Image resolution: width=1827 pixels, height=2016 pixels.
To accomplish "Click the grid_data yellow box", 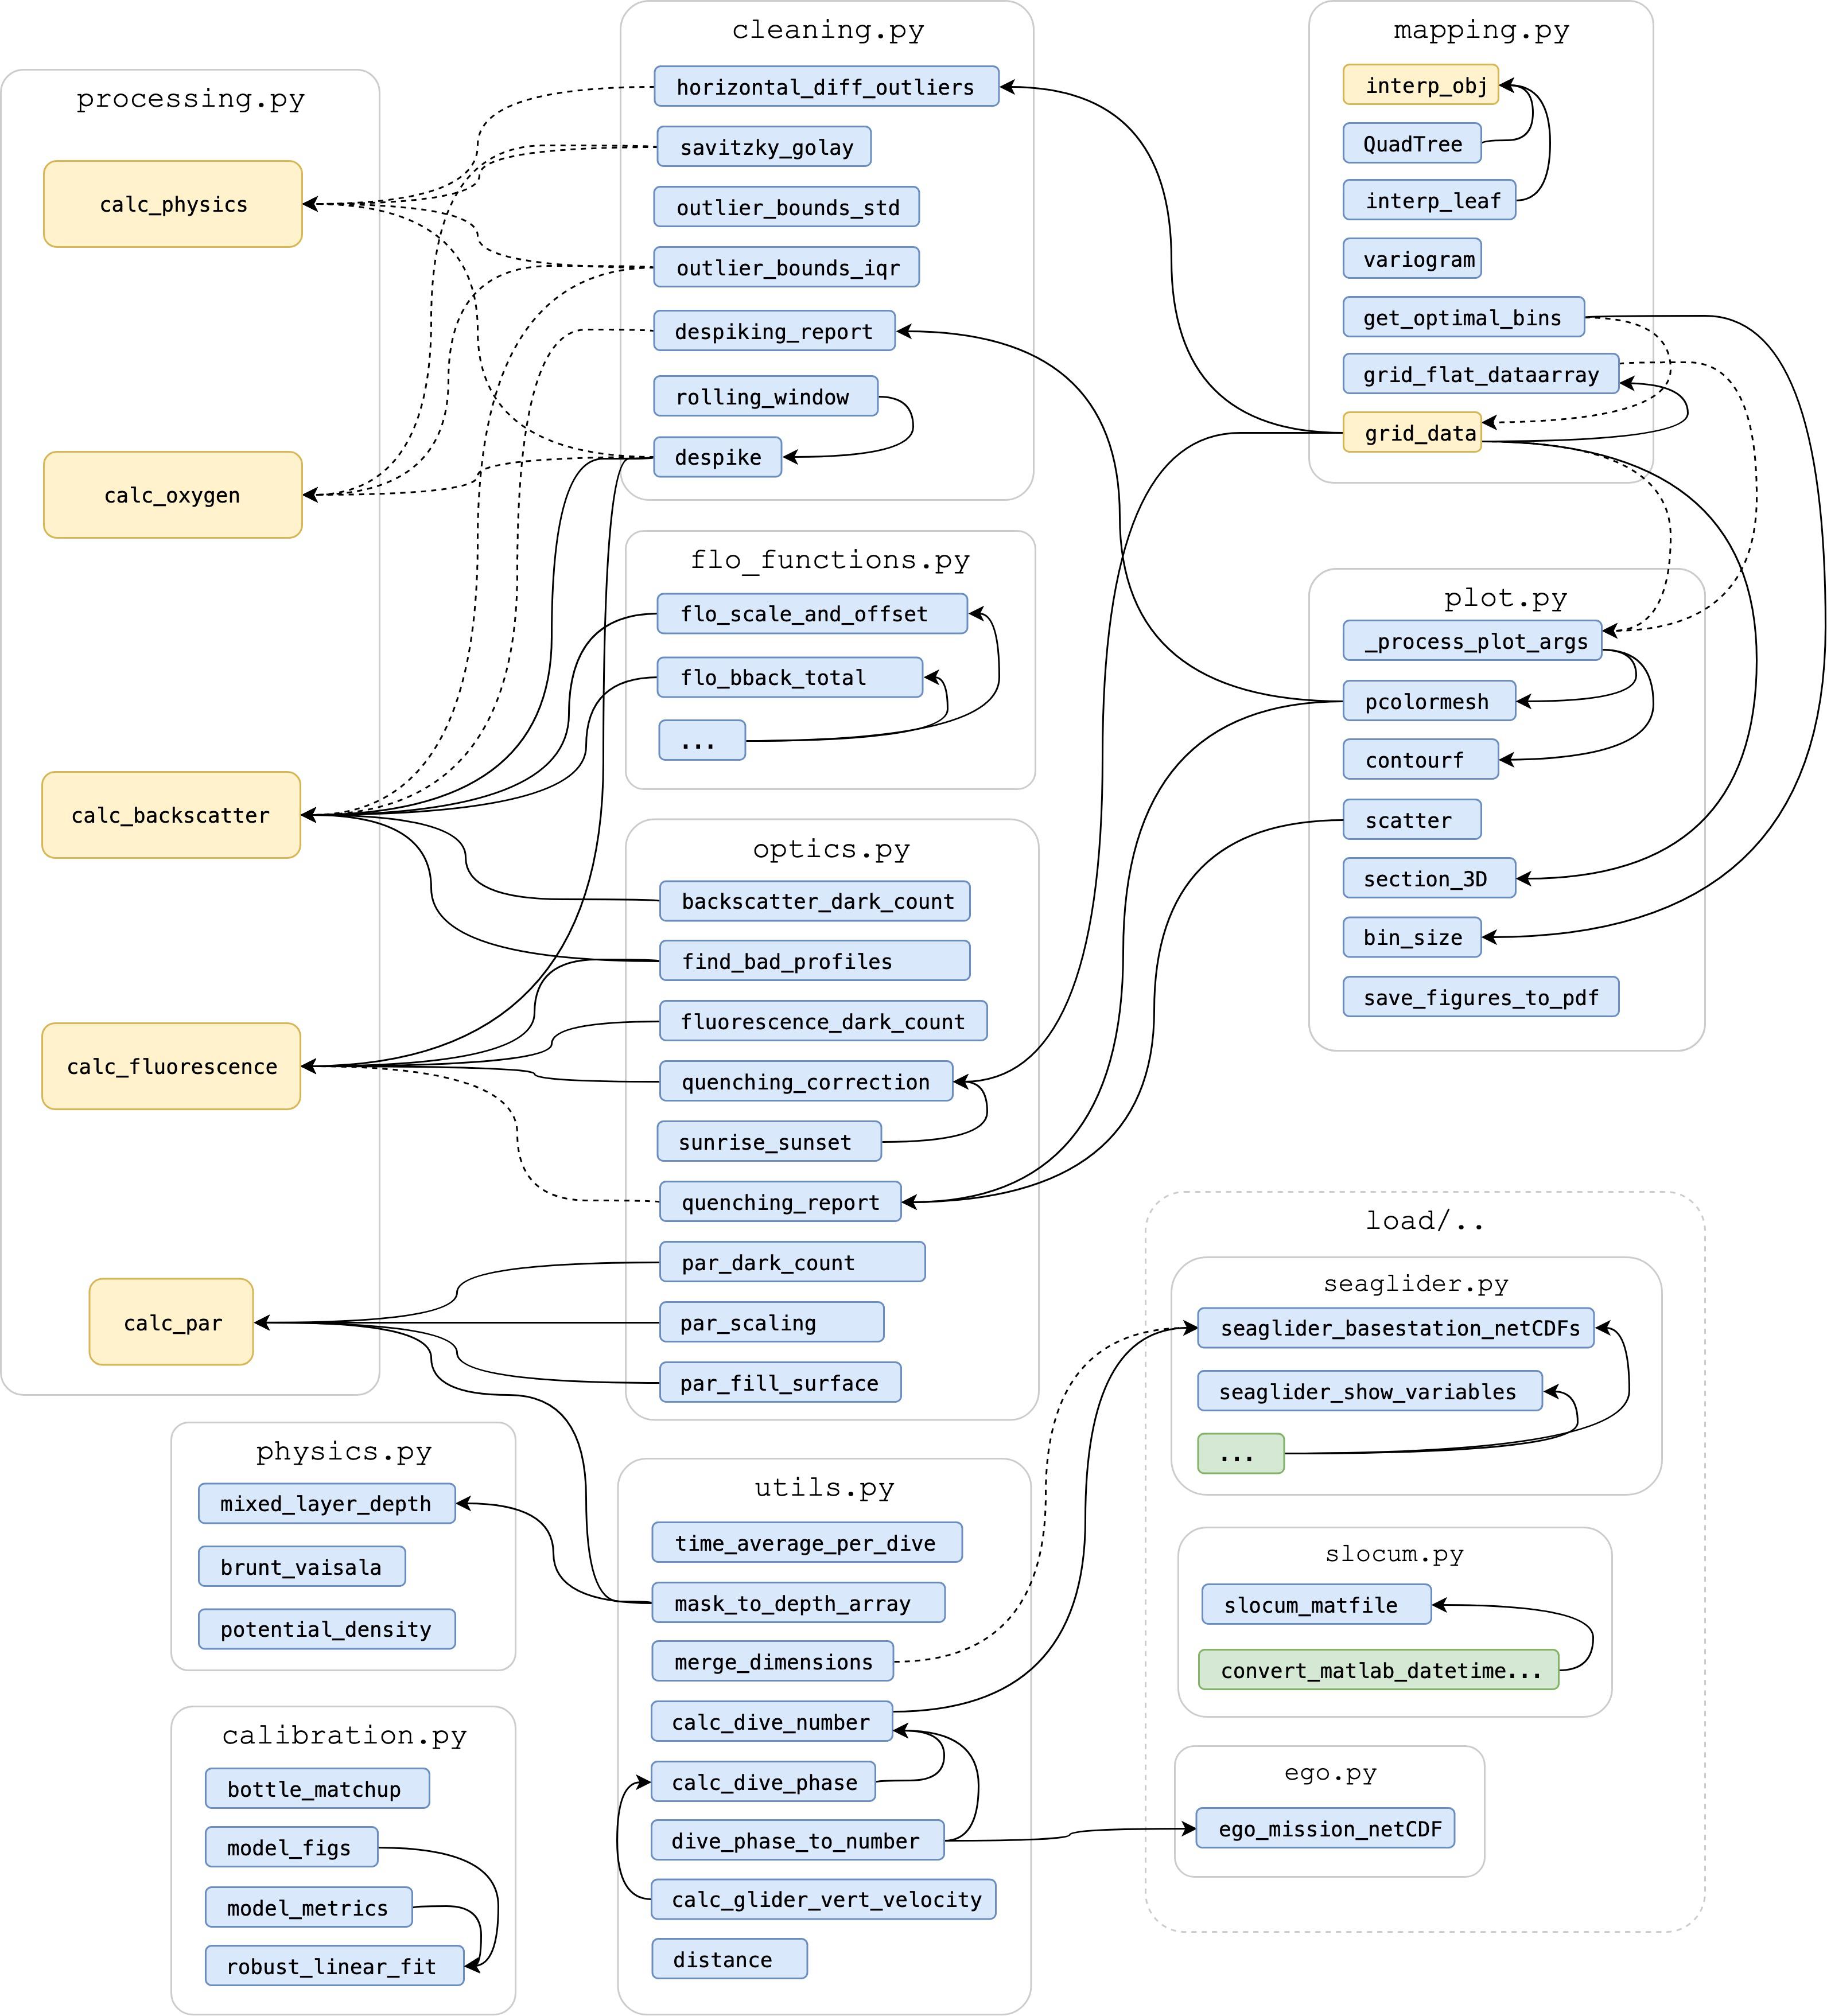I will (1412, 432).
